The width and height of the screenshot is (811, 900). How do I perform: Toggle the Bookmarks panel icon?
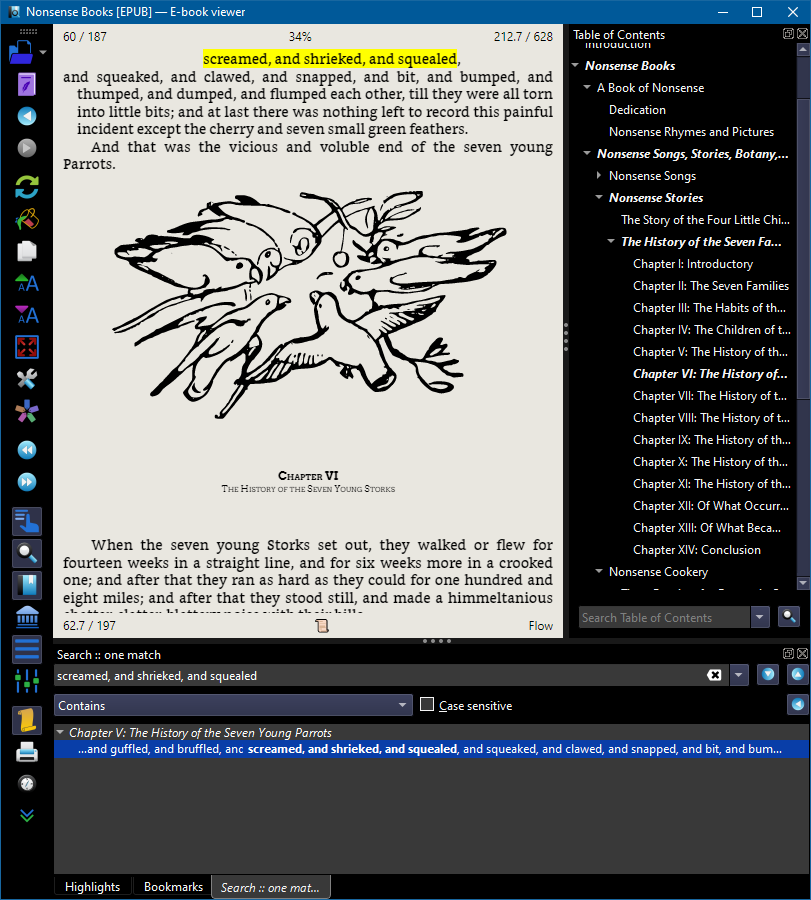click(26, 585)
